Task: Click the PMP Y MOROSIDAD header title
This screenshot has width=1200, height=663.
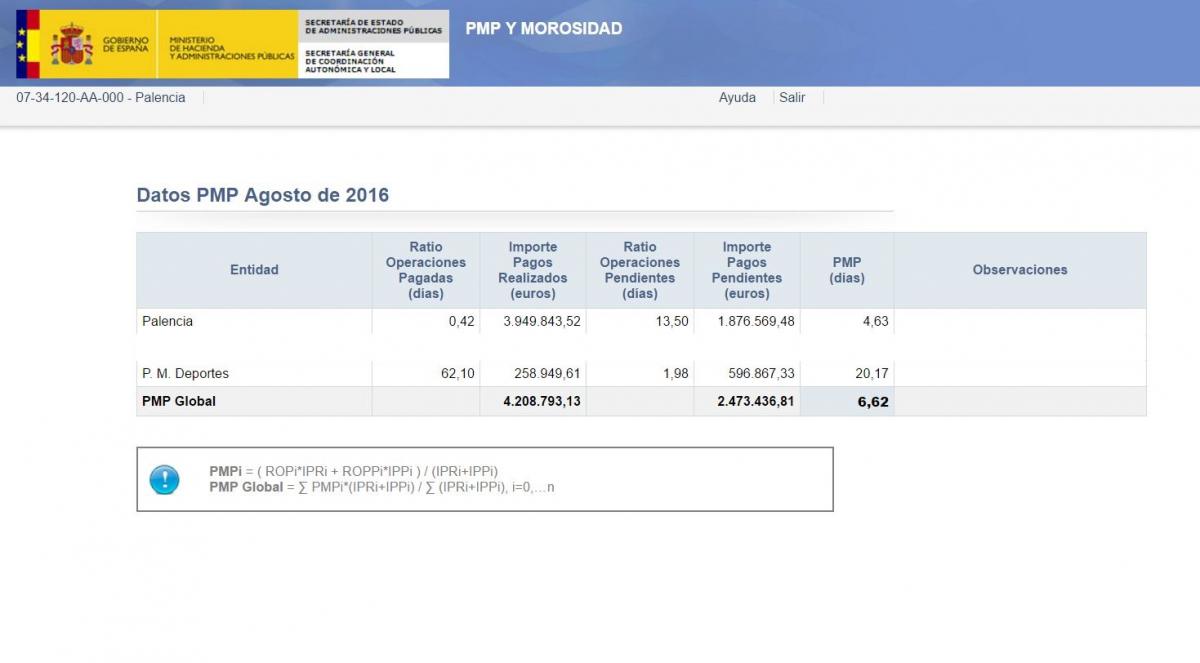Action: (543, 29)
